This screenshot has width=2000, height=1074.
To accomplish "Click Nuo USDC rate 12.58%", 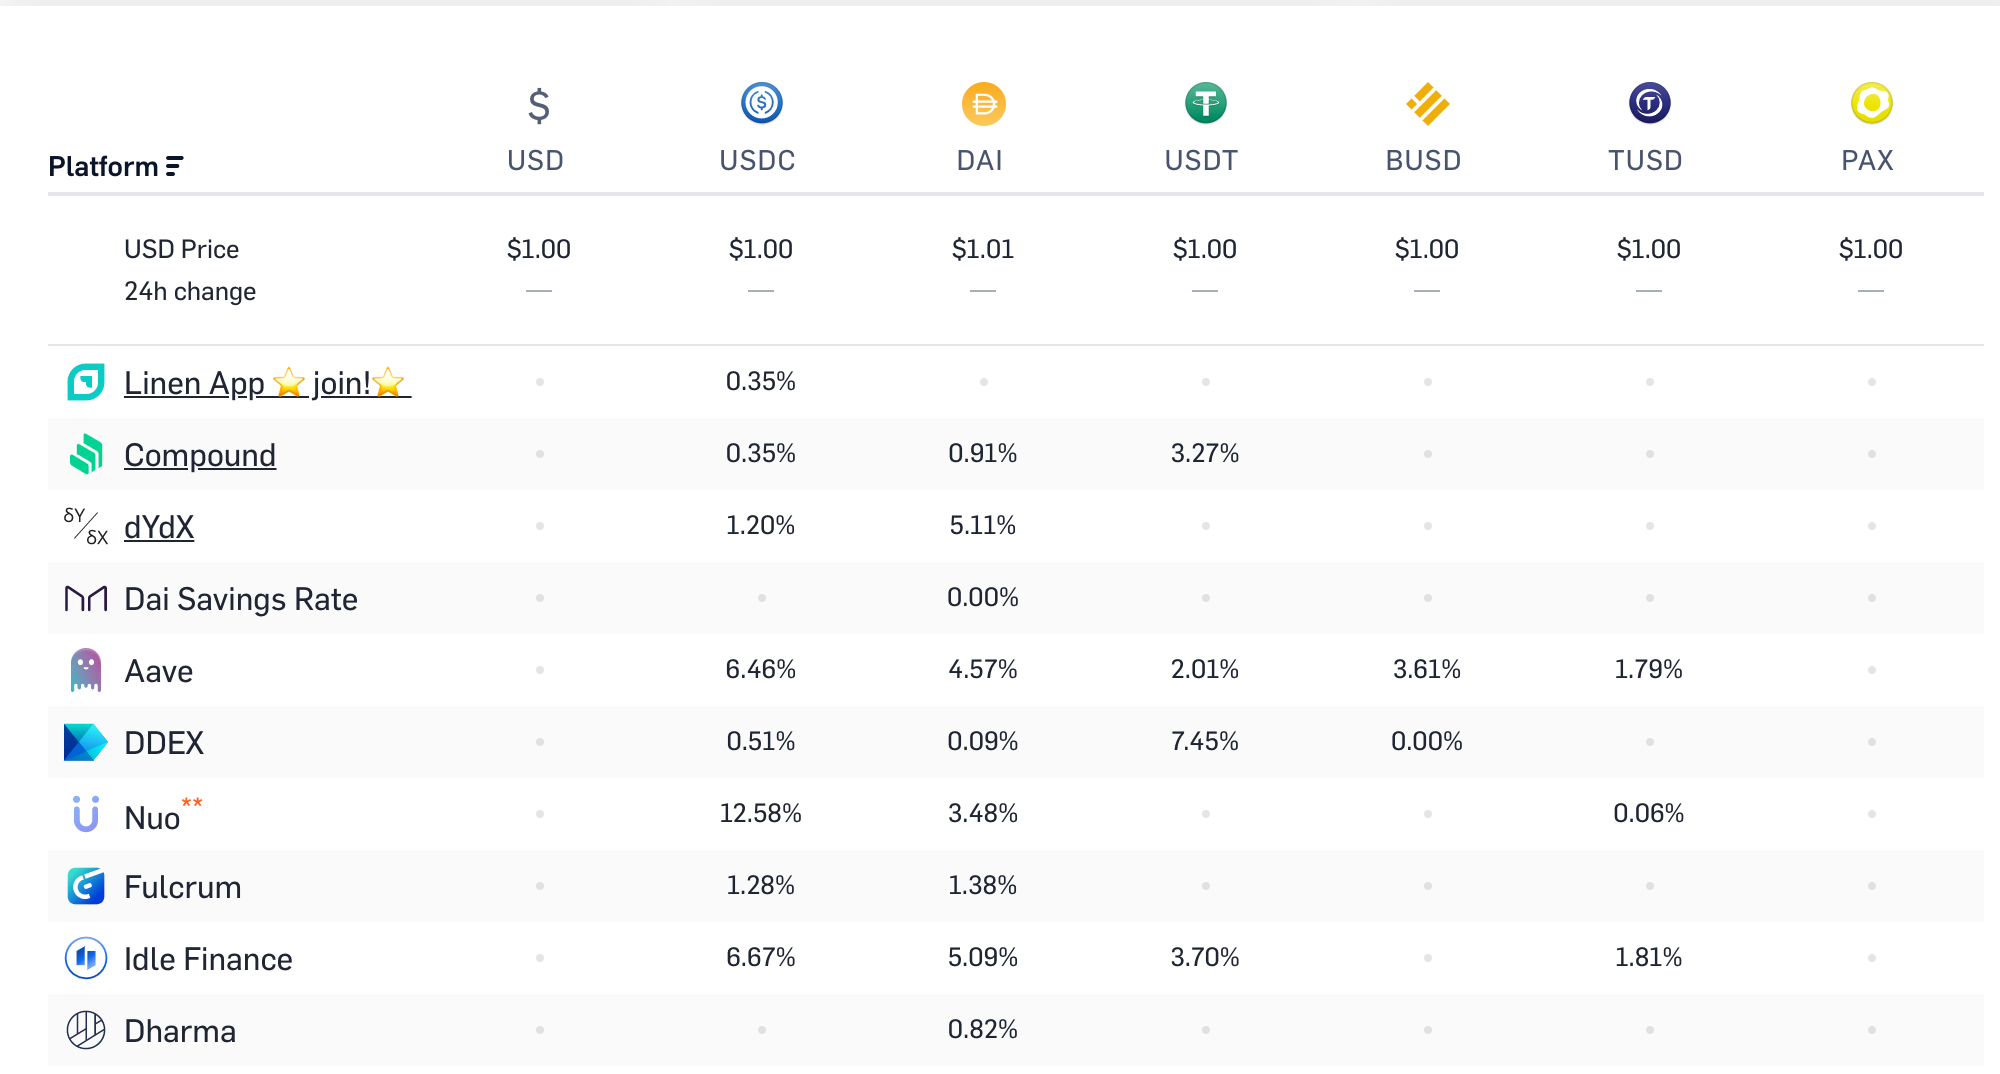I will [761, 813].
